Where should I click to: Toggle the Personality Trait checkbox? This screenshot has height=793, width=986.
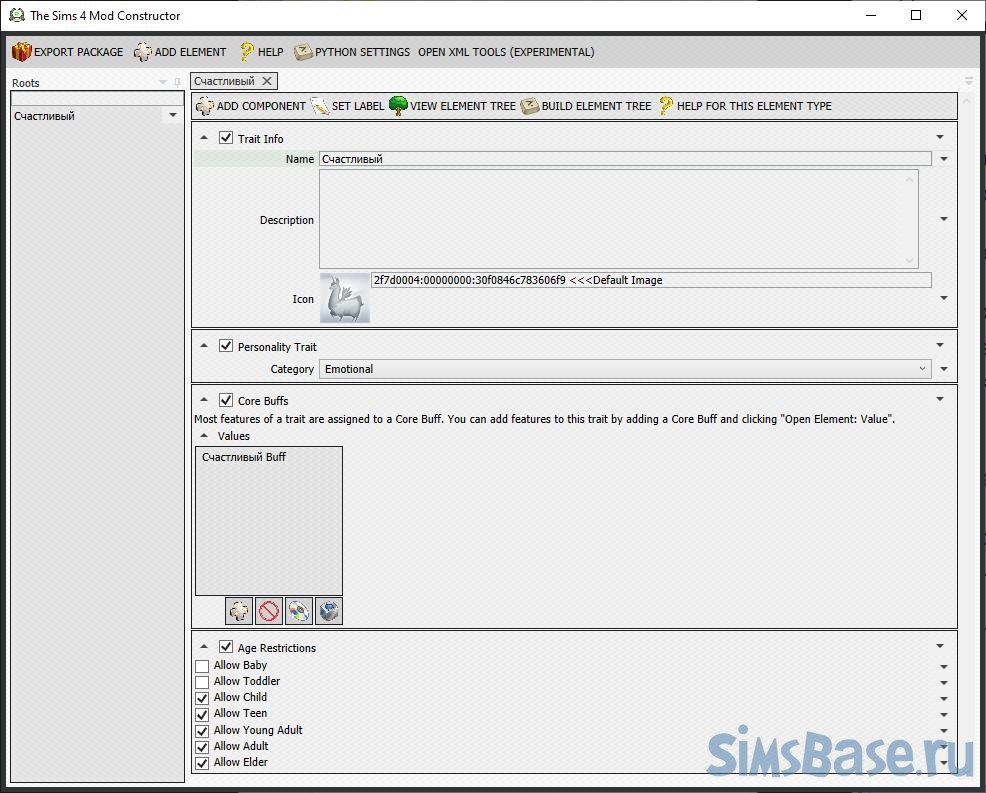[x=226, y=346]
